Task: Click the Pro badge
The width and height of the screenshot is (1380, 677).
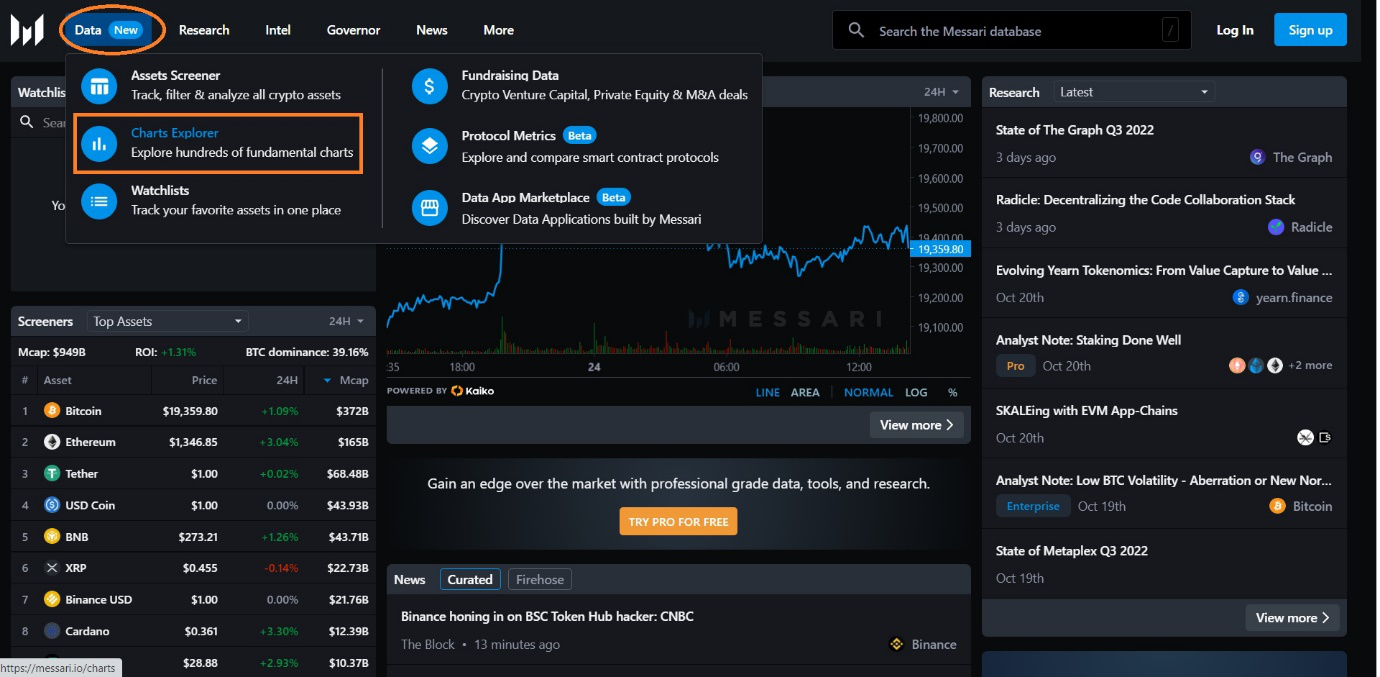Action: point(1015,366)
